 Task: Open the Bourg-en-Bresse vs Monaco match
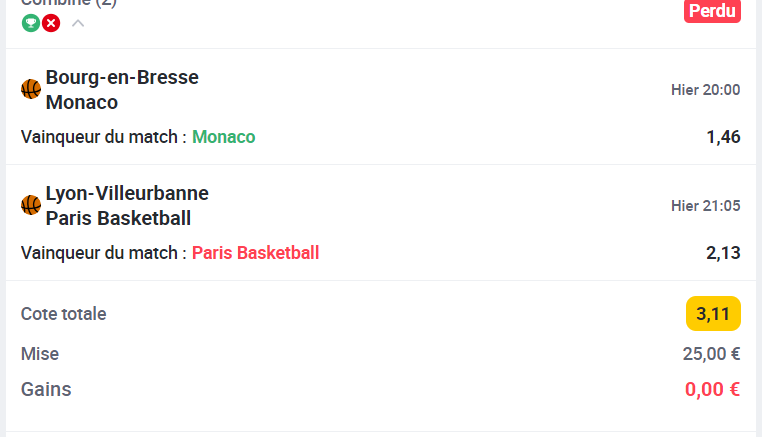pyautogui.click(x=122, y=89)
